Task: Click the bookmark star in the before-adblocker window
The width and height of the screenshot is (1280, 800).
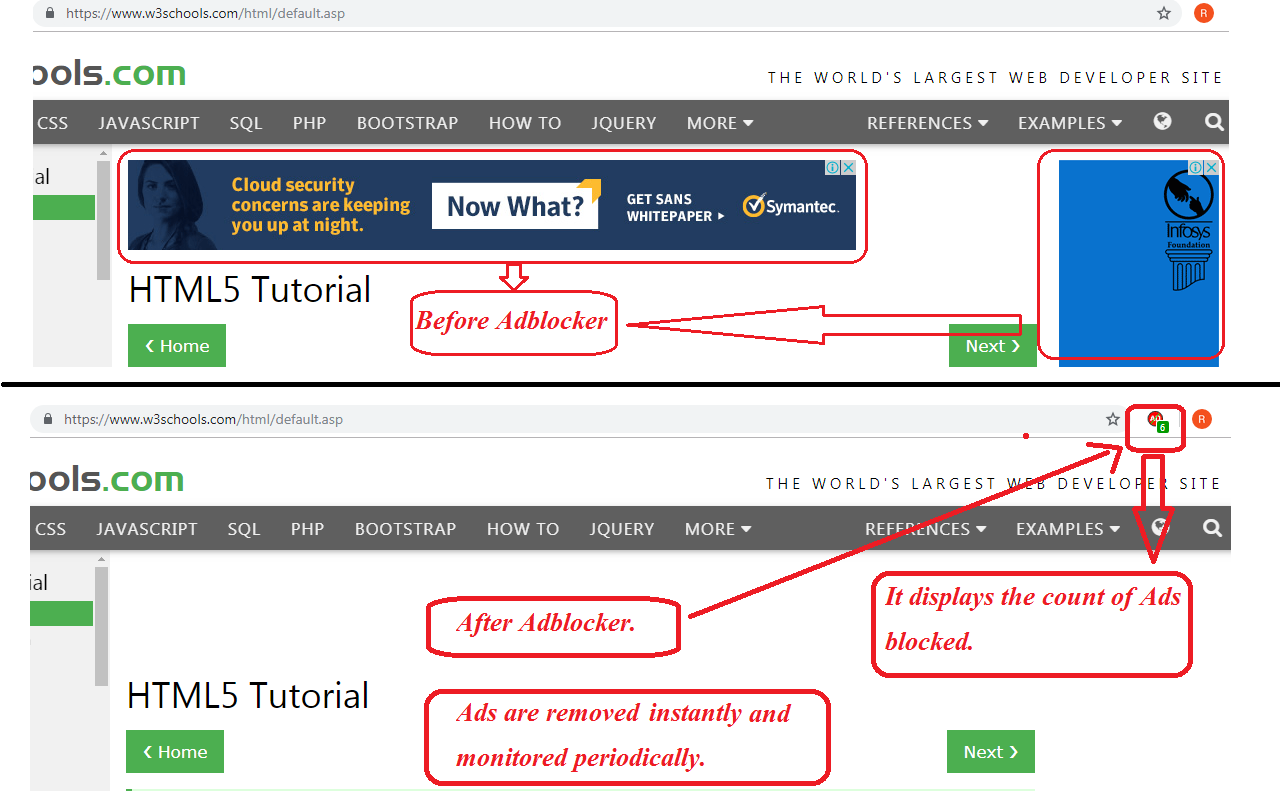Action: pos(1164,13)
